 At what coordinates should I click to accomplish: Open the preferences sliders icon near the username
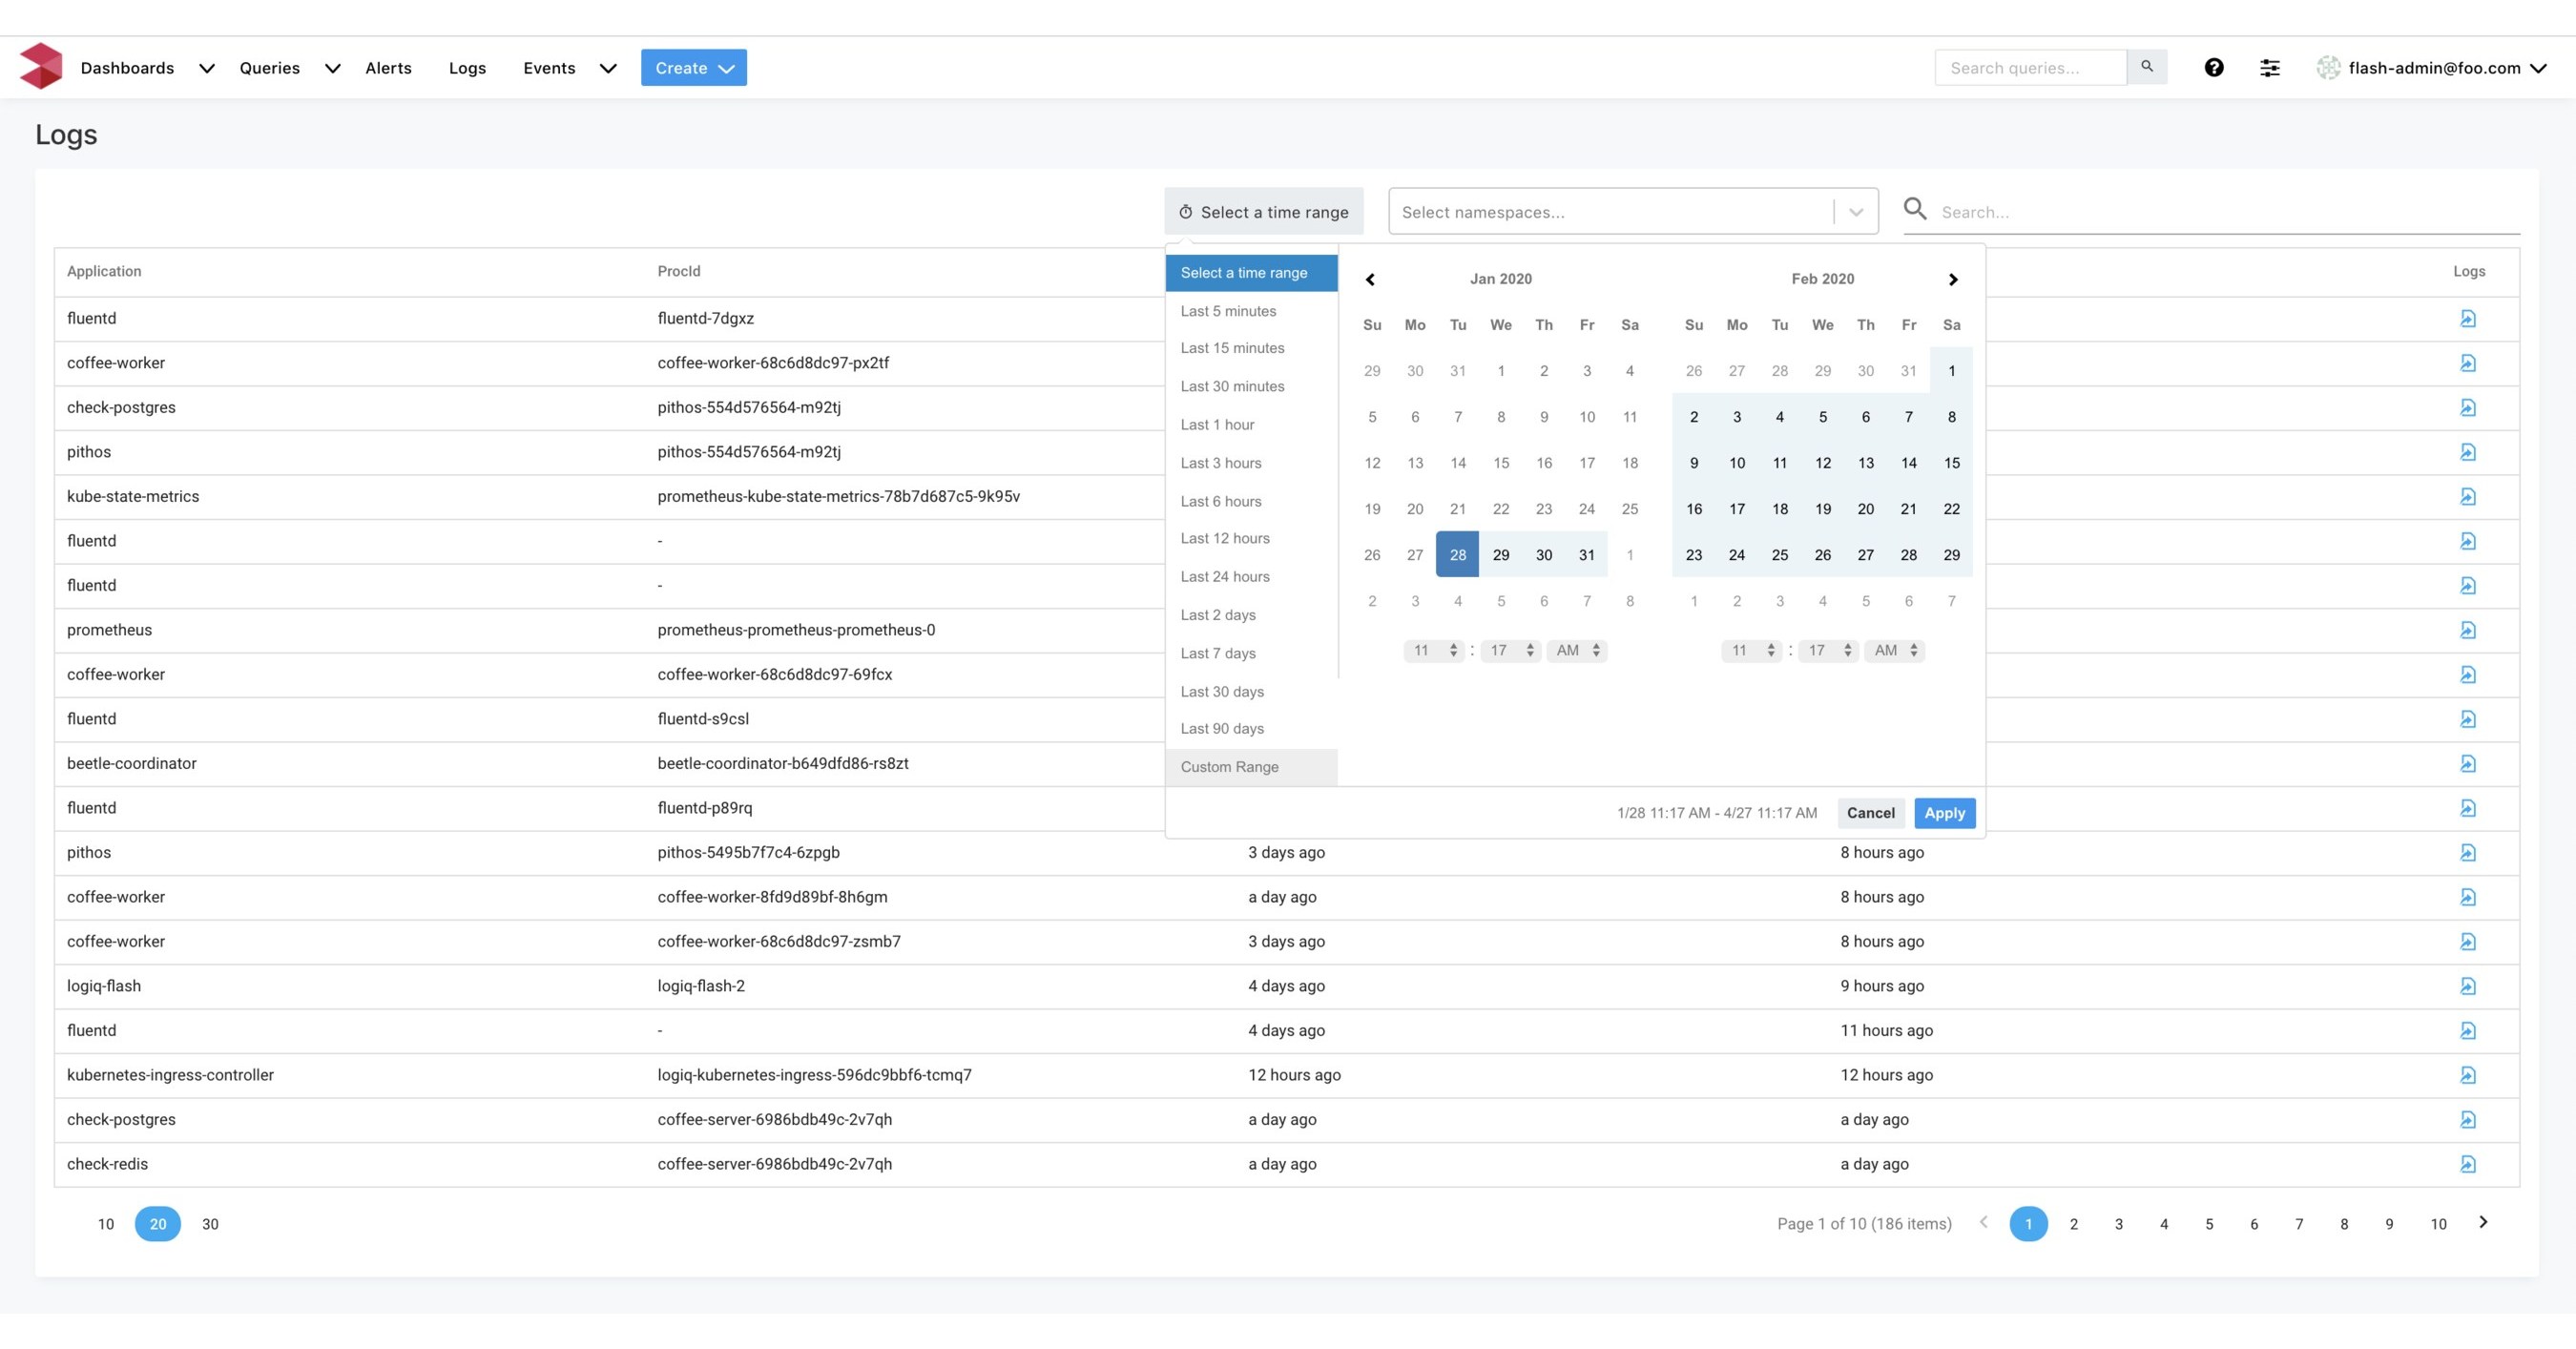(2269, 67)
